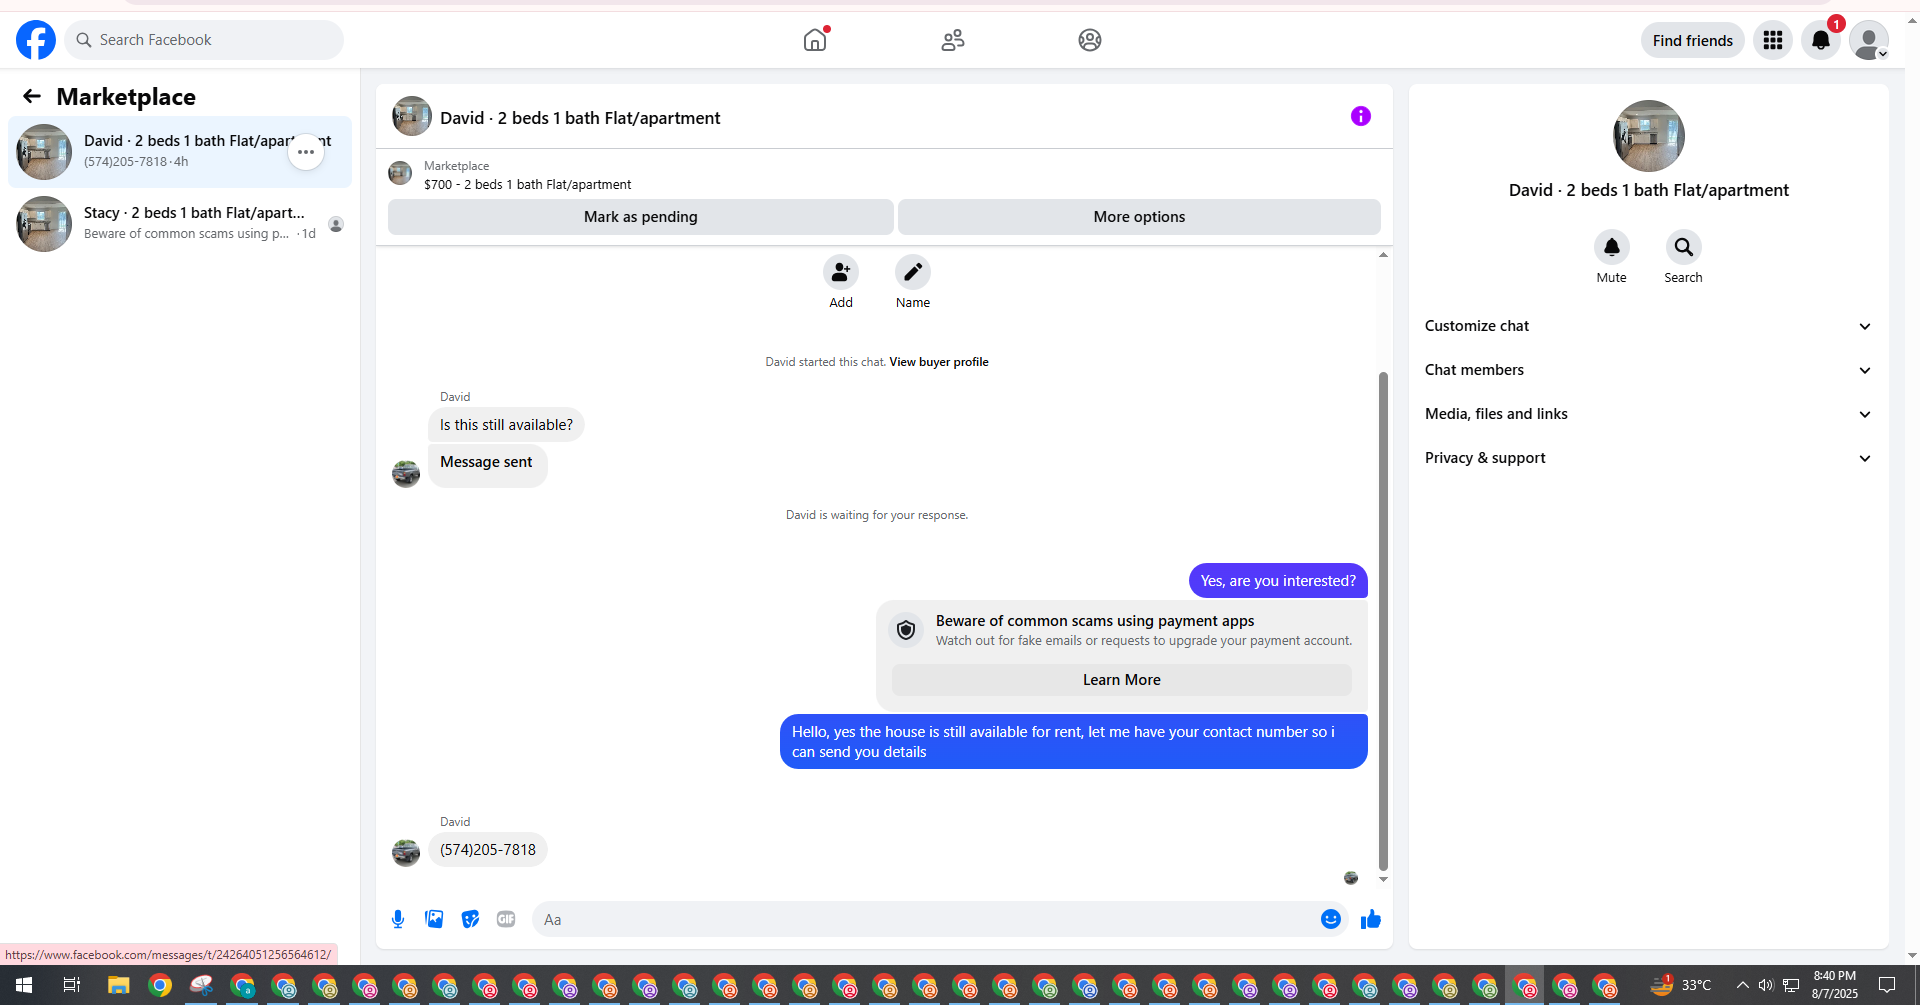The height and width of the screenshot is (1005, 1920).
Task: Open the account profile menu
Action: click(x=1868, y=40)
